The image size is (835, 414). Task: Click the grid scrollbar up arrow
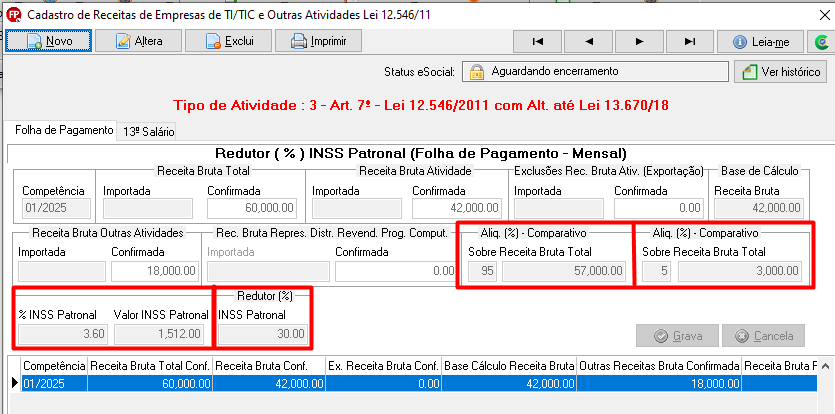tap(825, 366)
